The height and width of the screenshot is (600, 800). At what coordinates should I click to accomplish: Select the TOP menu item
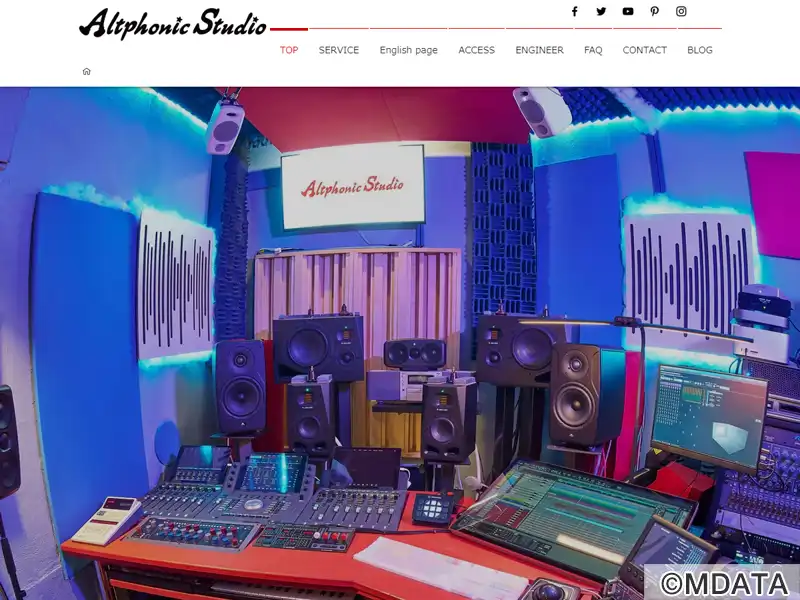click(289, 50)
